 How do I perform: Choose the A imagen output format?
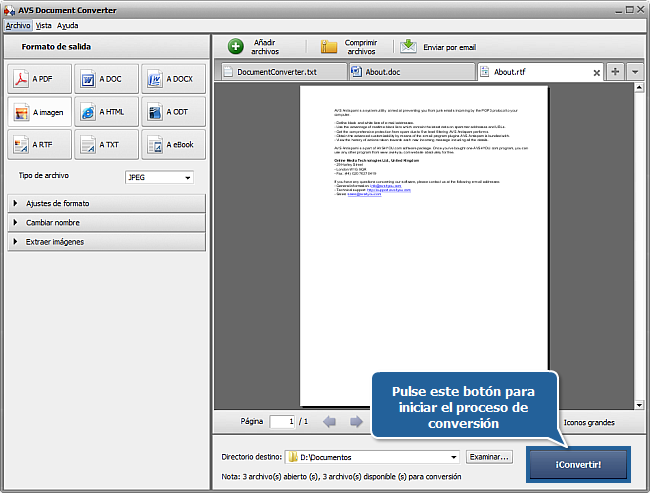pyautogui.click(x=39, y=112)
